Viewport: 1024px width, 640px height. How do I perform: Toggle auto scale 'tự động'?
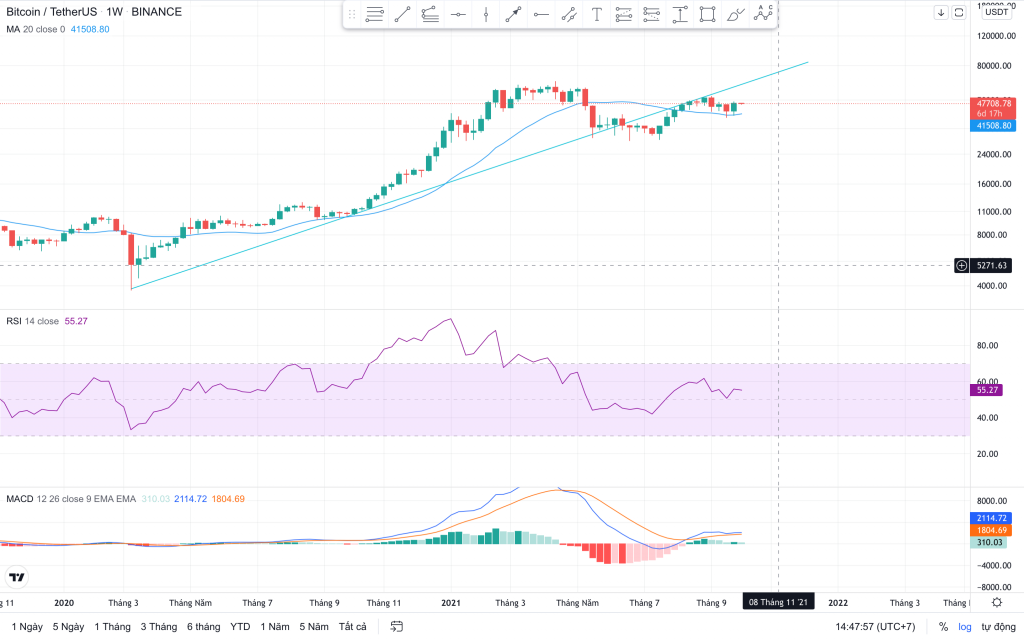tap(997, 627)
